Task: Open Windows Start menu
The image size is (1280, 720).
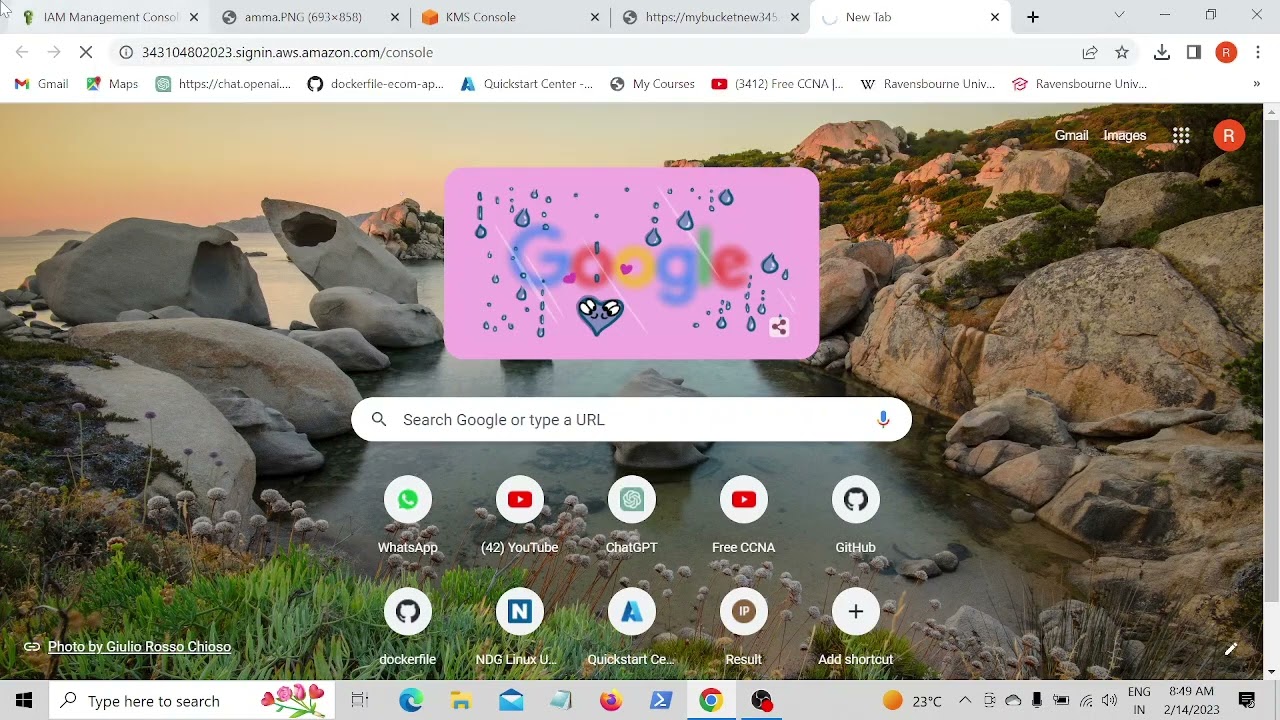Action: tap(24, 701)
